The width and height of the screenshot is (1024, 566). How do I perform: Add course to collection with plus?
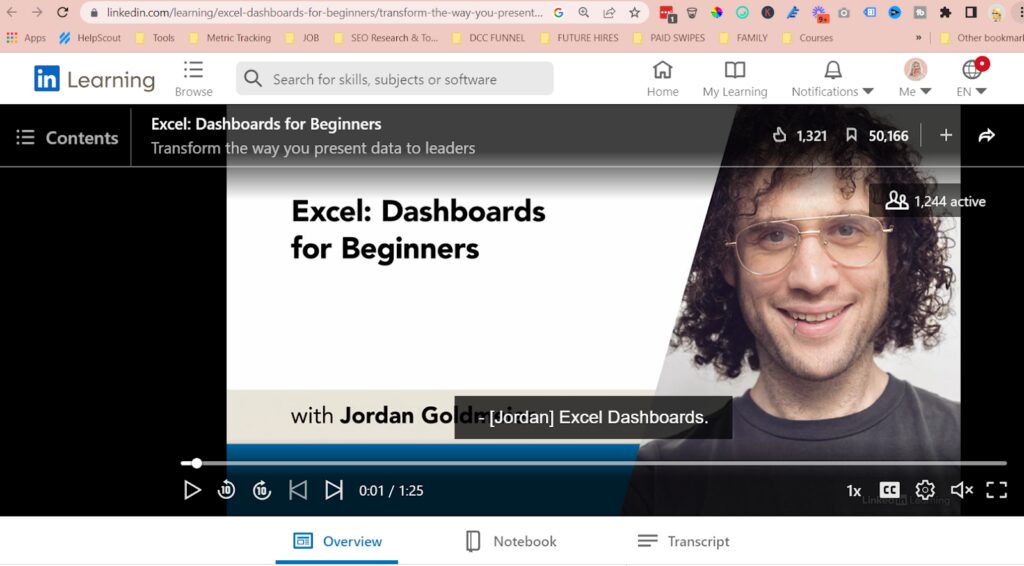click(946, 135)
